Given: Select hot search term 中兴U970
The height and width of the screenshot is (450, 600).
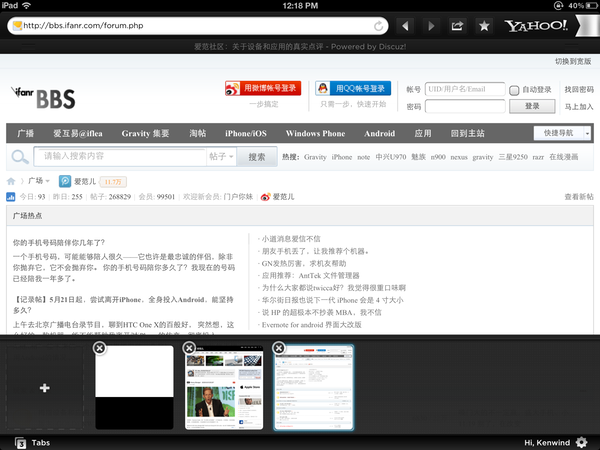Looking at the screenshot, I should click(391, 157).
